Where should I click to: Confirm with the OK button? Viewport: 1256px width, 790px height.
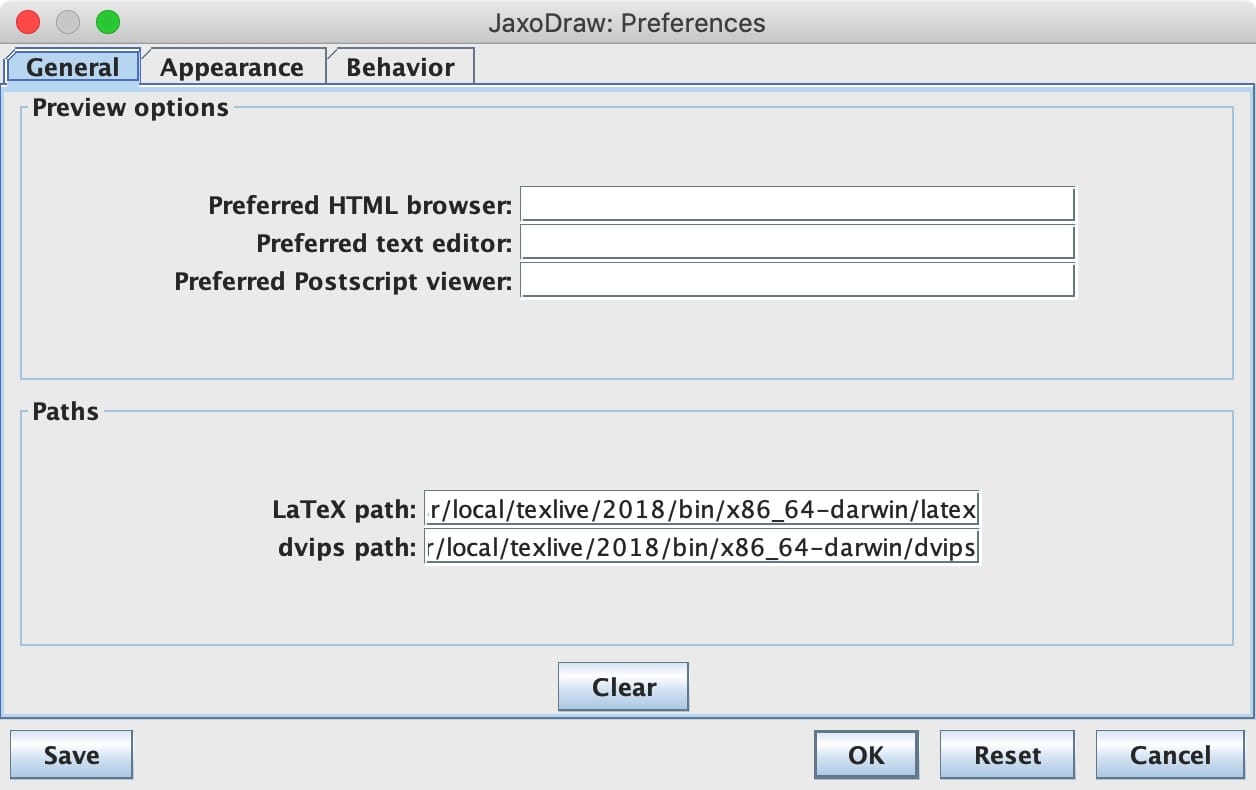click(866, 755)
